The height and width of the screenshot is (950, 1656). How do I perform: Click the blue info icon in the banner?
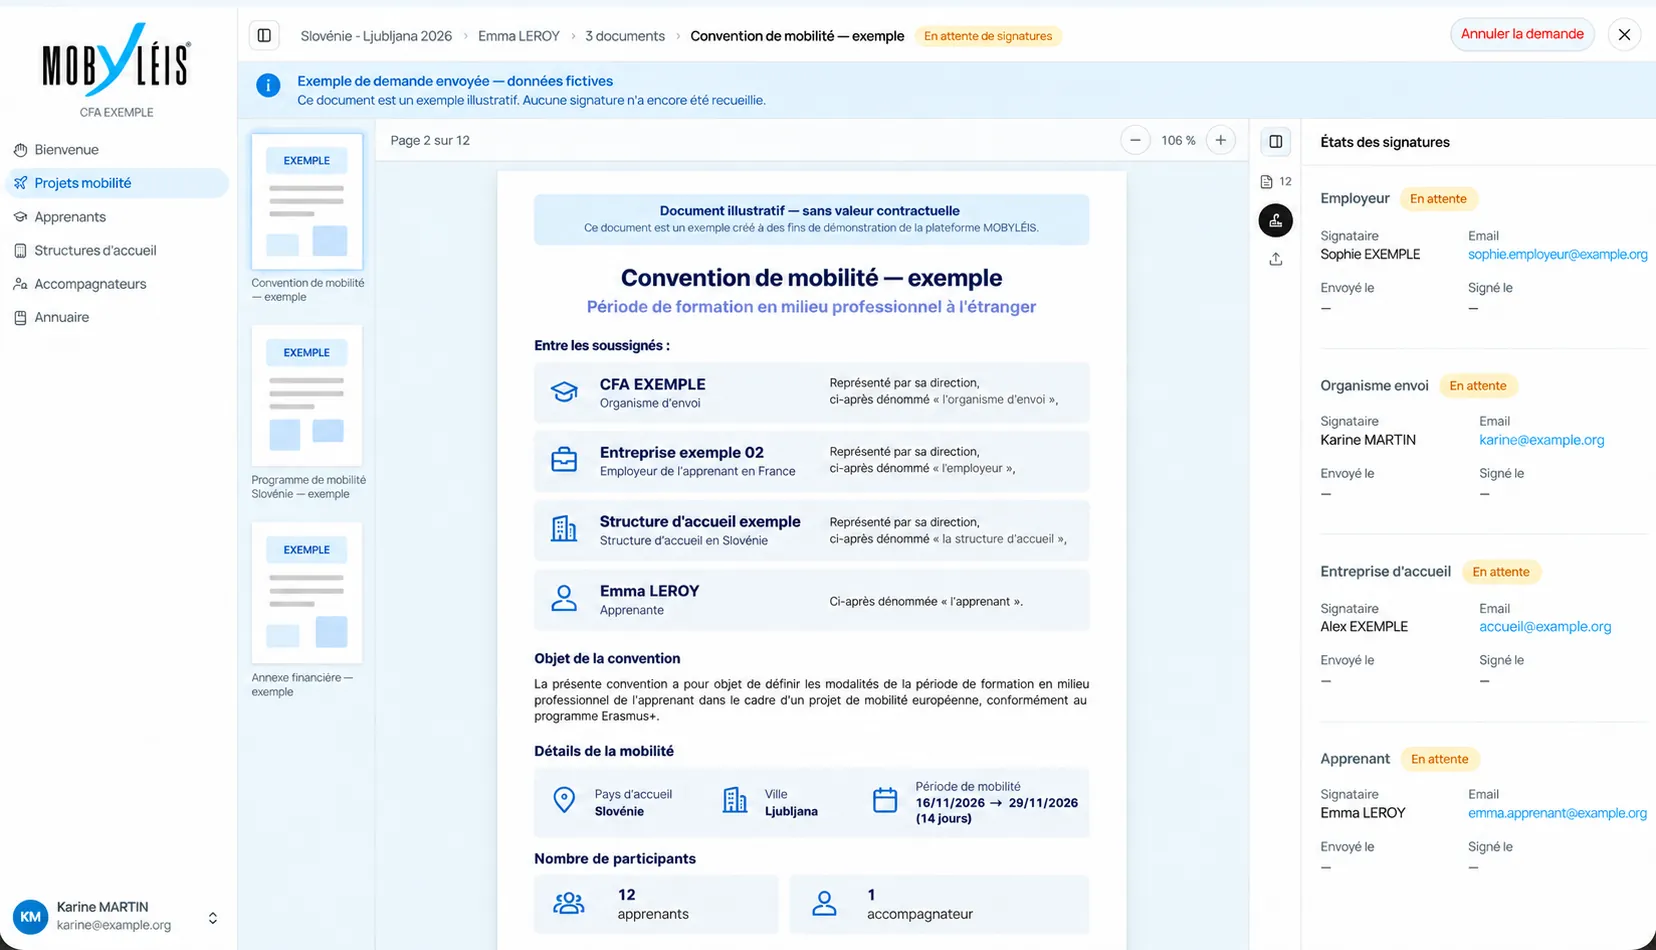pos(268,86)
